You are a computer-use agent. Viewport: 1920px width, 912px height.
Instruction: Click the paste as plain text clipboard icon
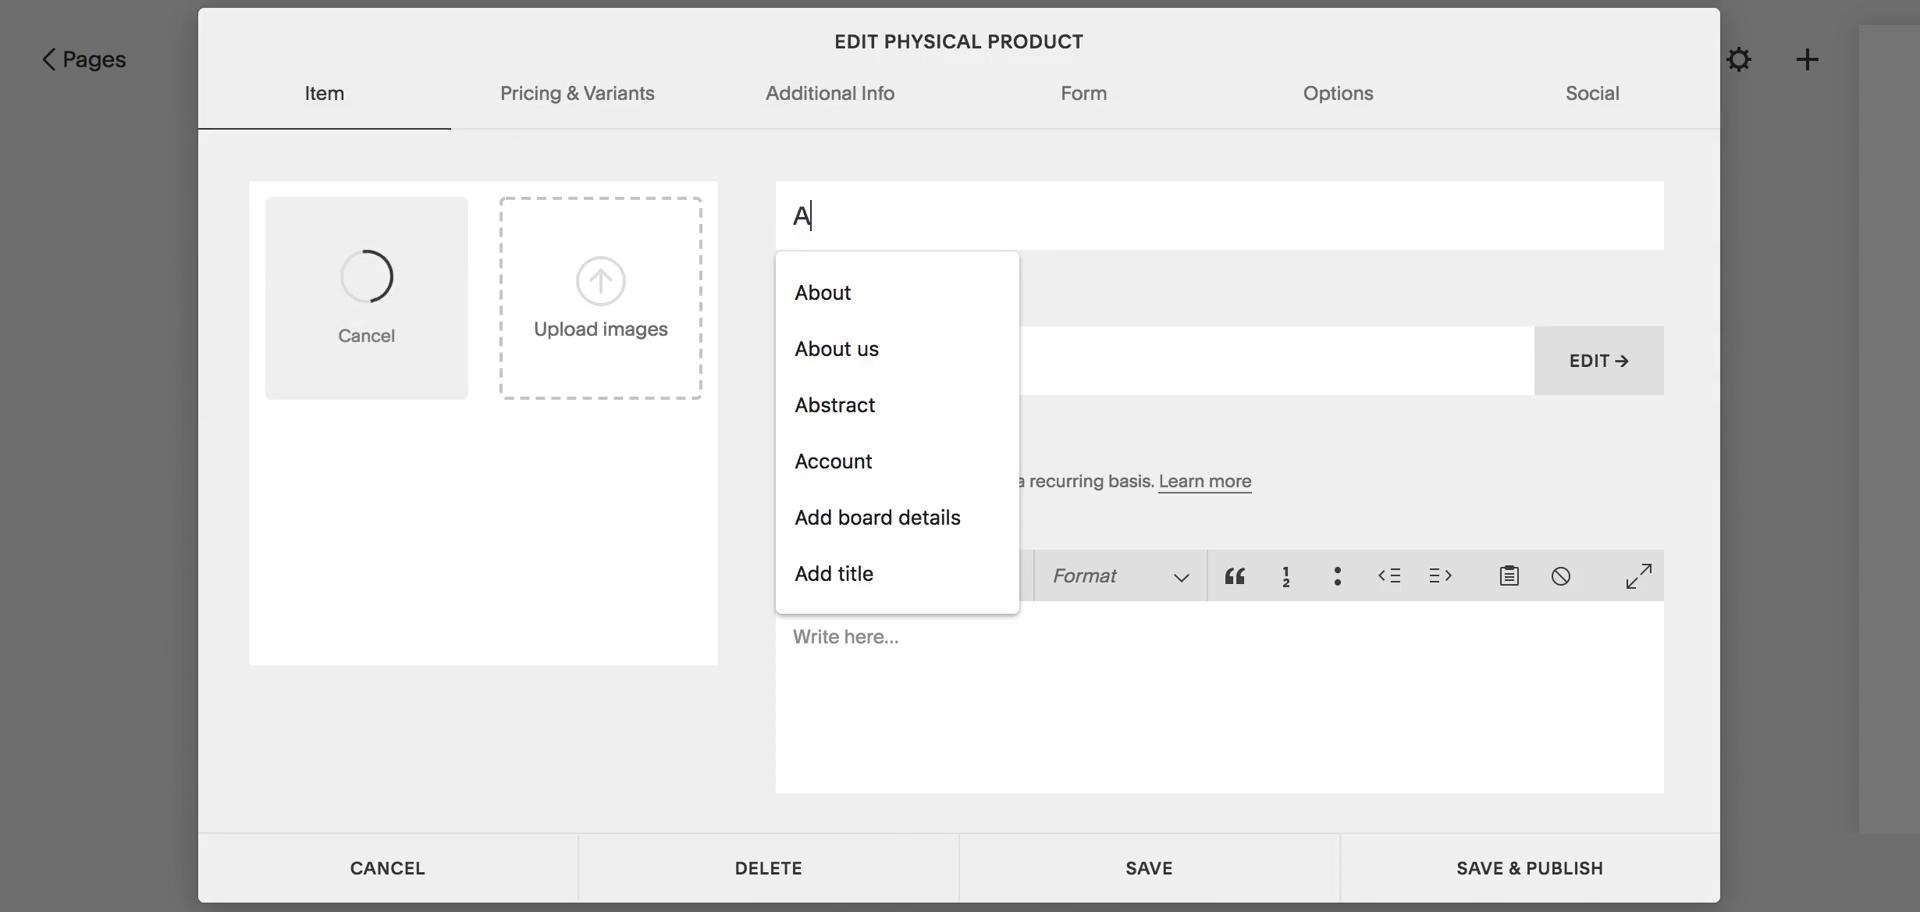tap(1509, 576)
